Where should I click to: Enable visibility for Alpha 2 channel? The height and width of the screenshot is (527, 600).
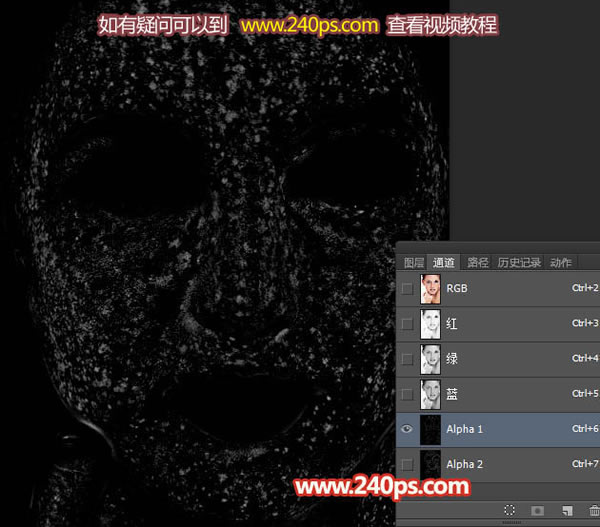pyautogui.click(x=406, y=464)
